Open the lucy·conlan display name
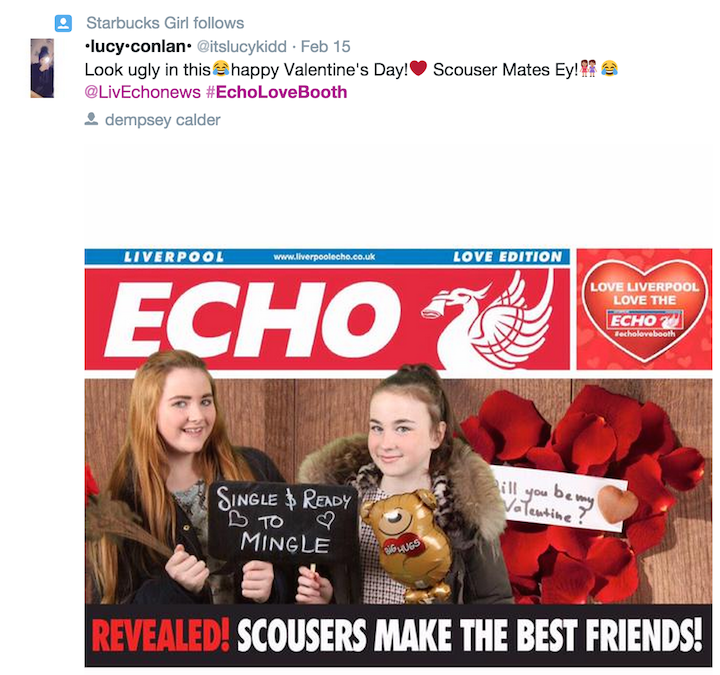This screenshot has height=675, width=720. (x=138, y=46)
